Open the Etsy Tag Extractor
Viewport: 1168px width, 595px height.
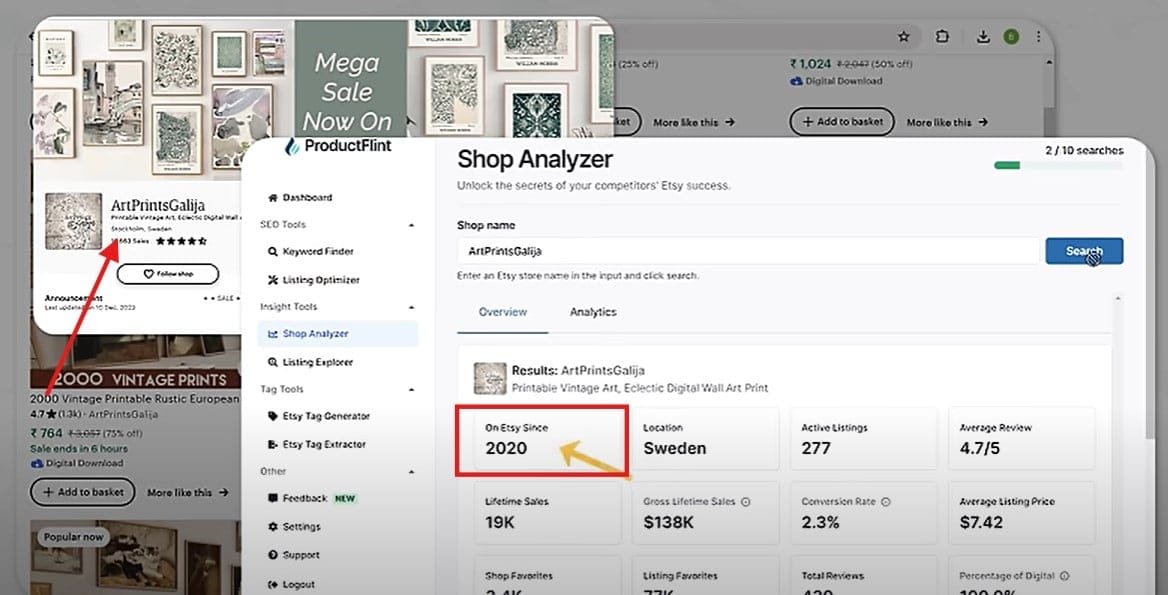[x=324, y=444]
